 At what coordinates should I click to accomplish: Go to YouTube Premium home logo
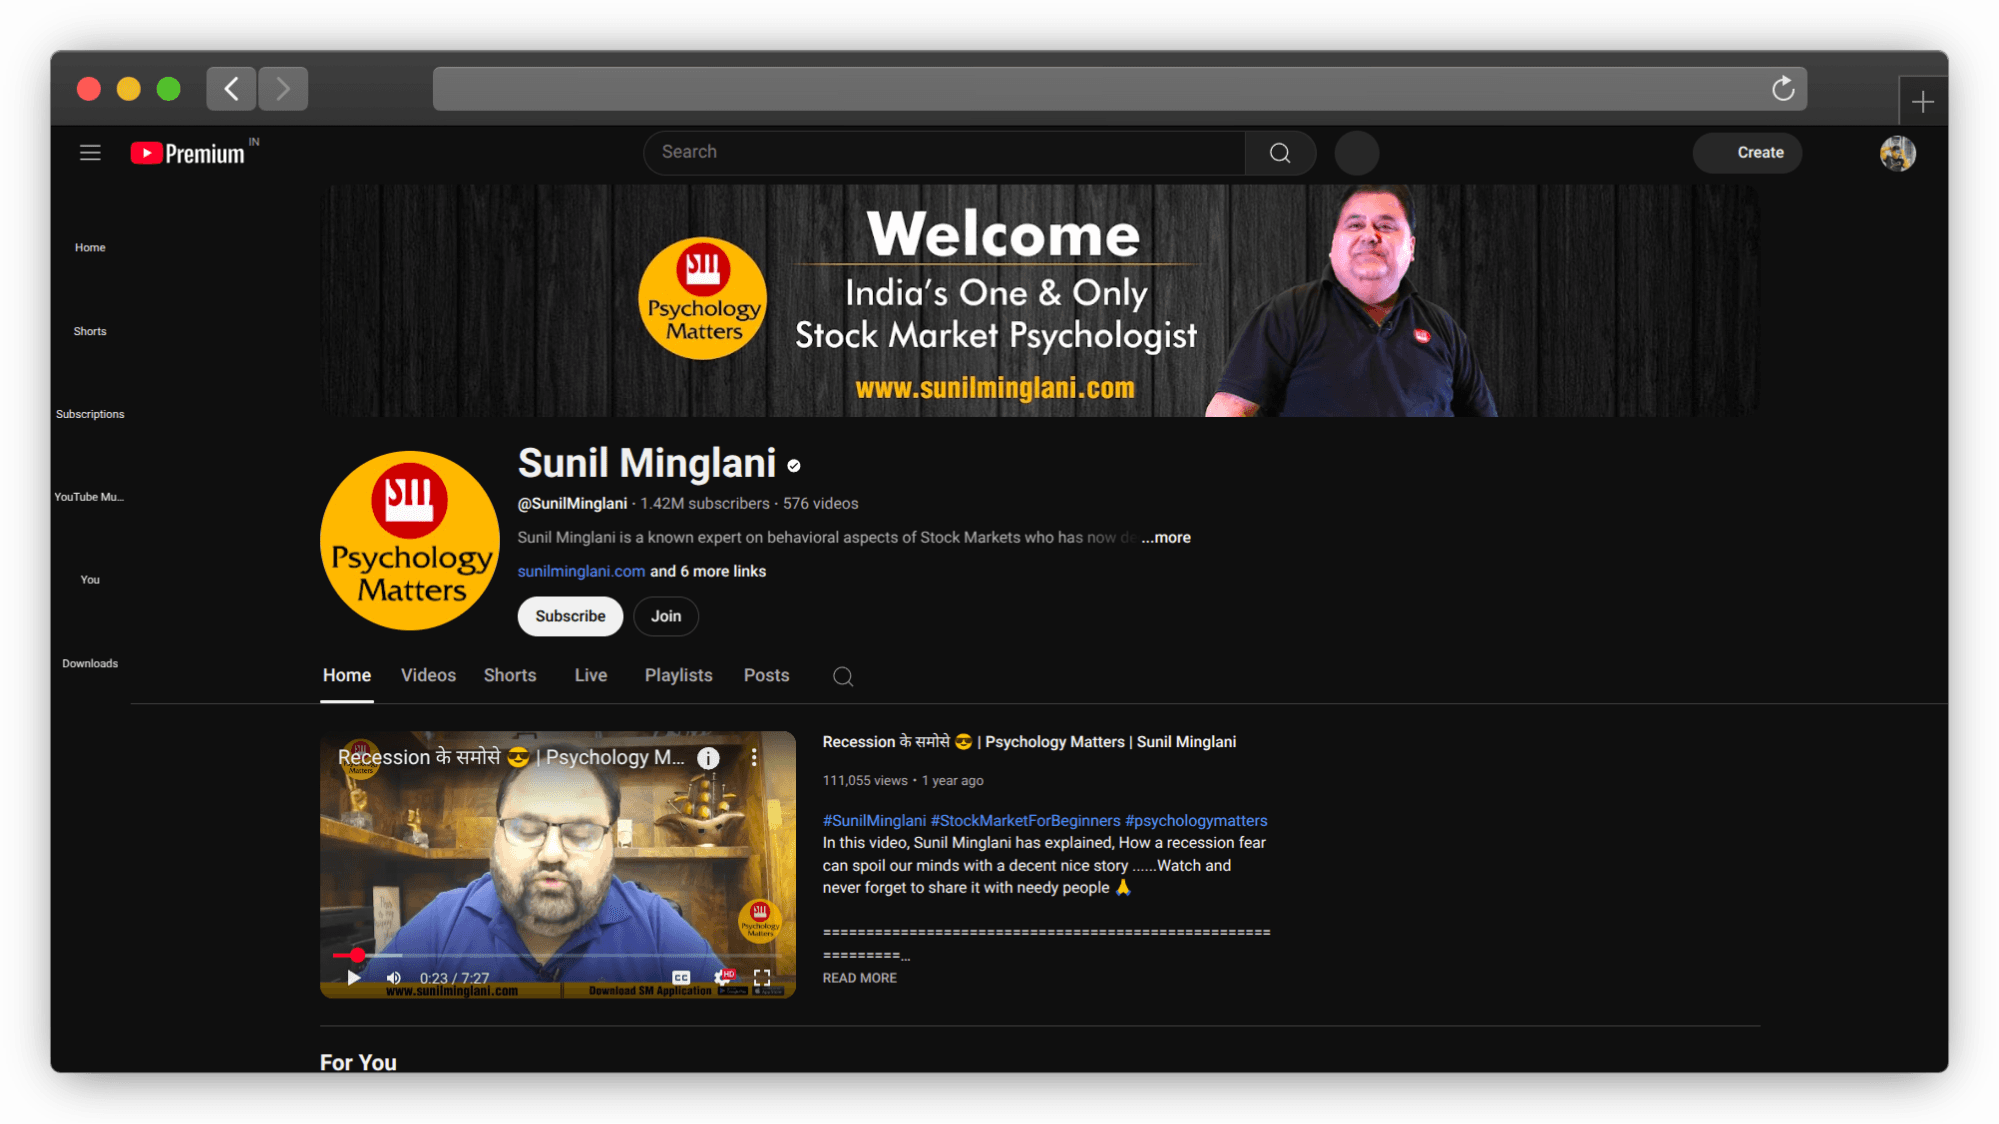pyautogui.click(x=188, y=153)
